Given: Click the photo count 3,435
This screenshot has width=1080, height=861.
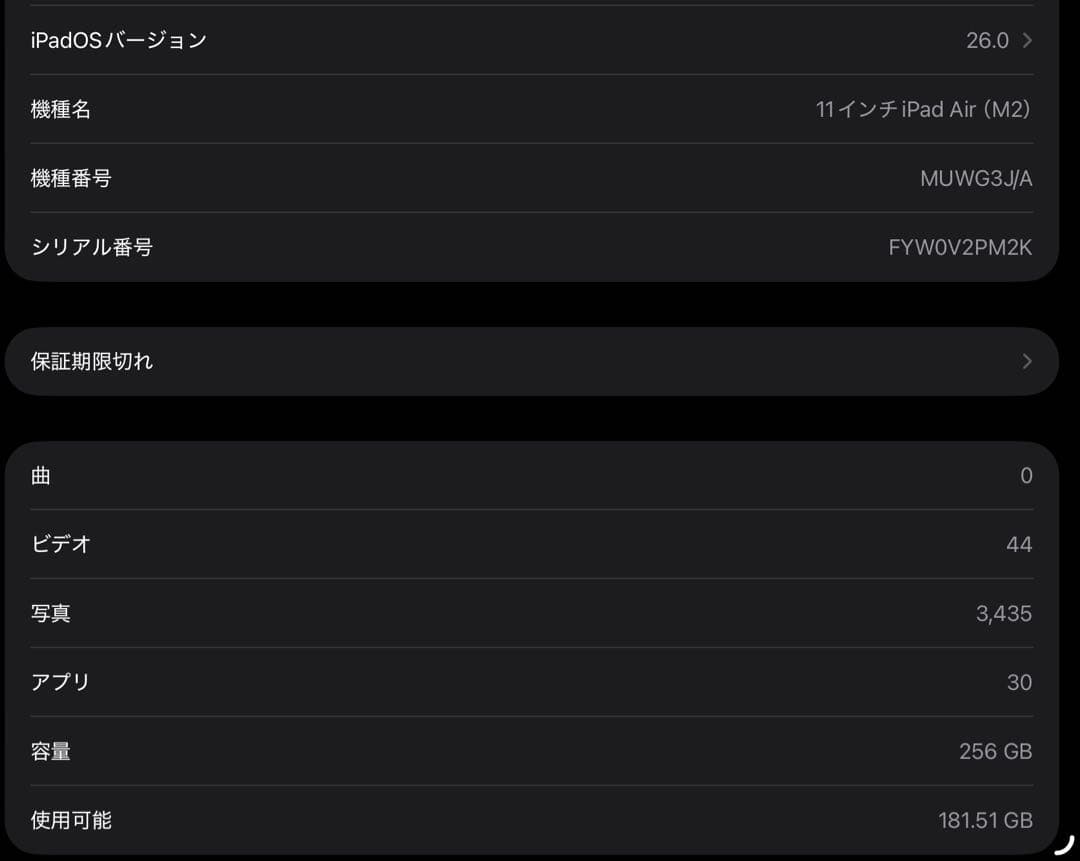Looking at the screenshot, I should point(1003,613).
